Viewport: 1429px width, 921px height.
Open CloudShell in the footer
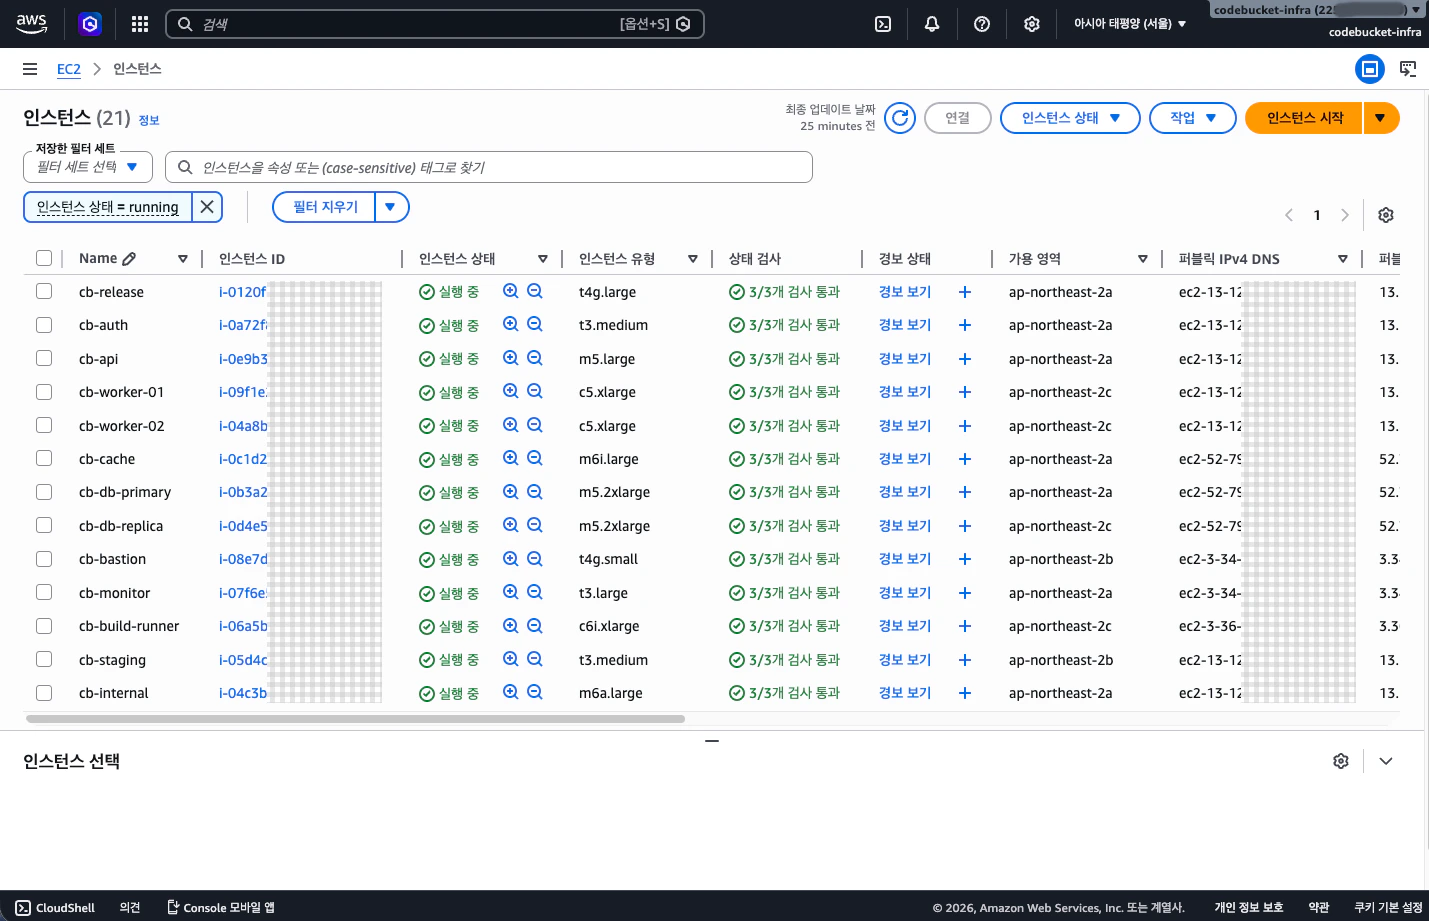tap(56, 908)
